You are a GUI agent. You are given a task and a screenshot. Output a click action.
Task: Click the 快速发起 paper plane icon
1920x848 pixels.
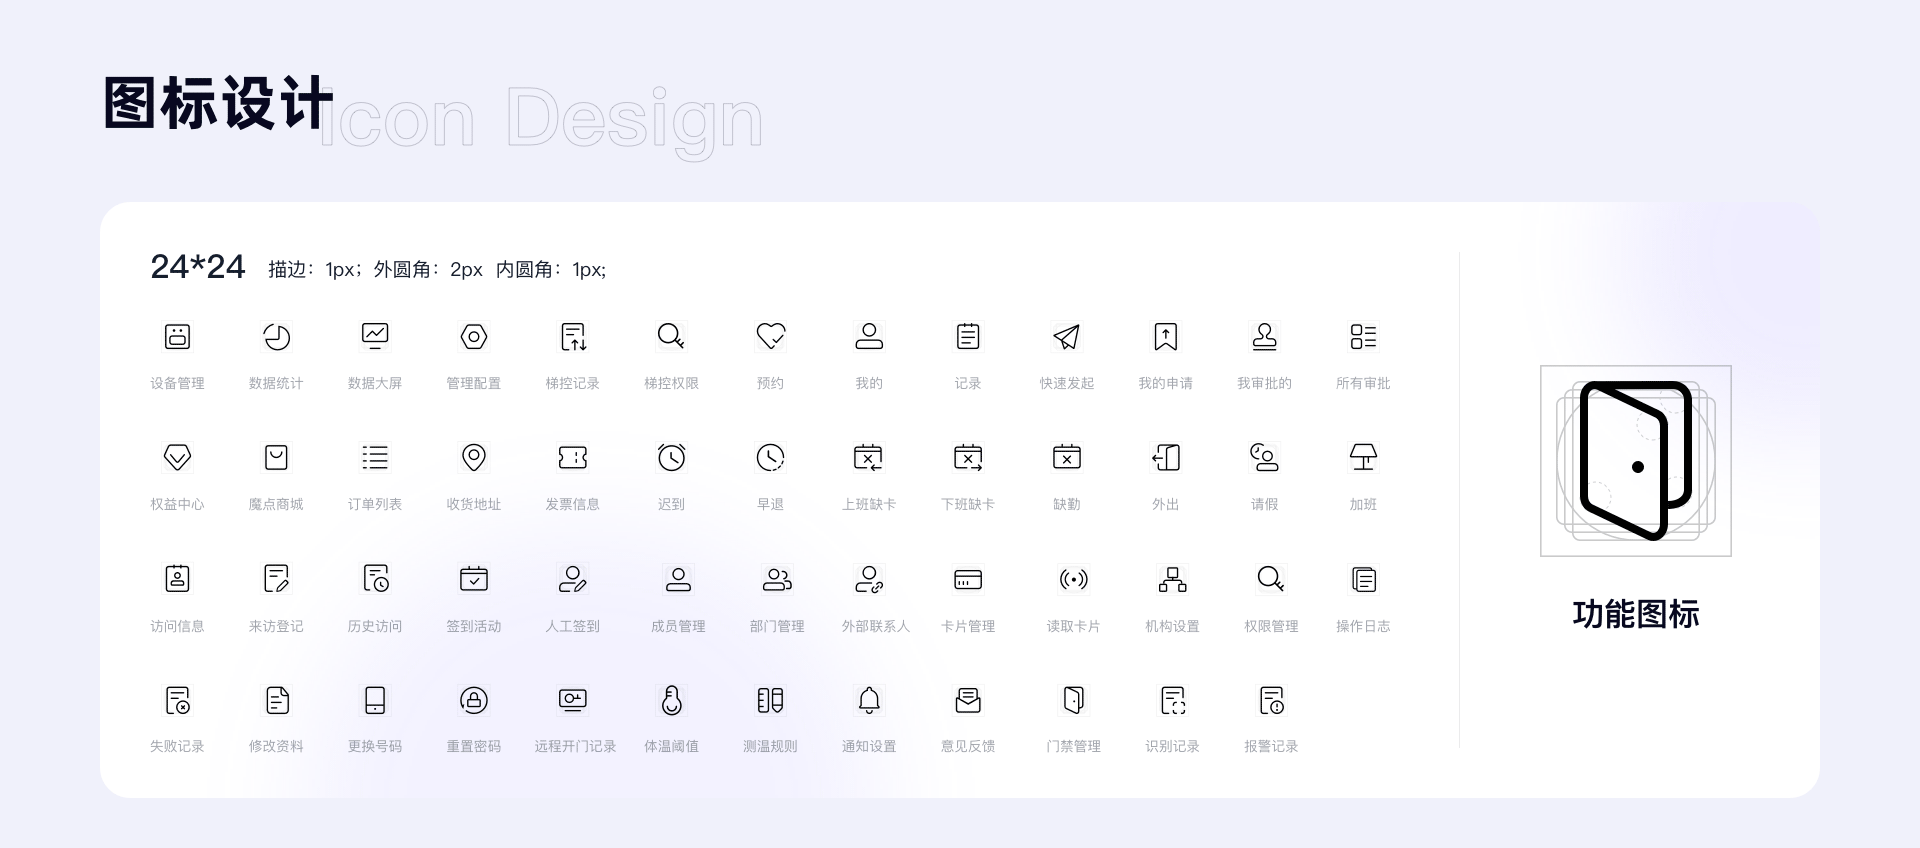pos(1067,337)
